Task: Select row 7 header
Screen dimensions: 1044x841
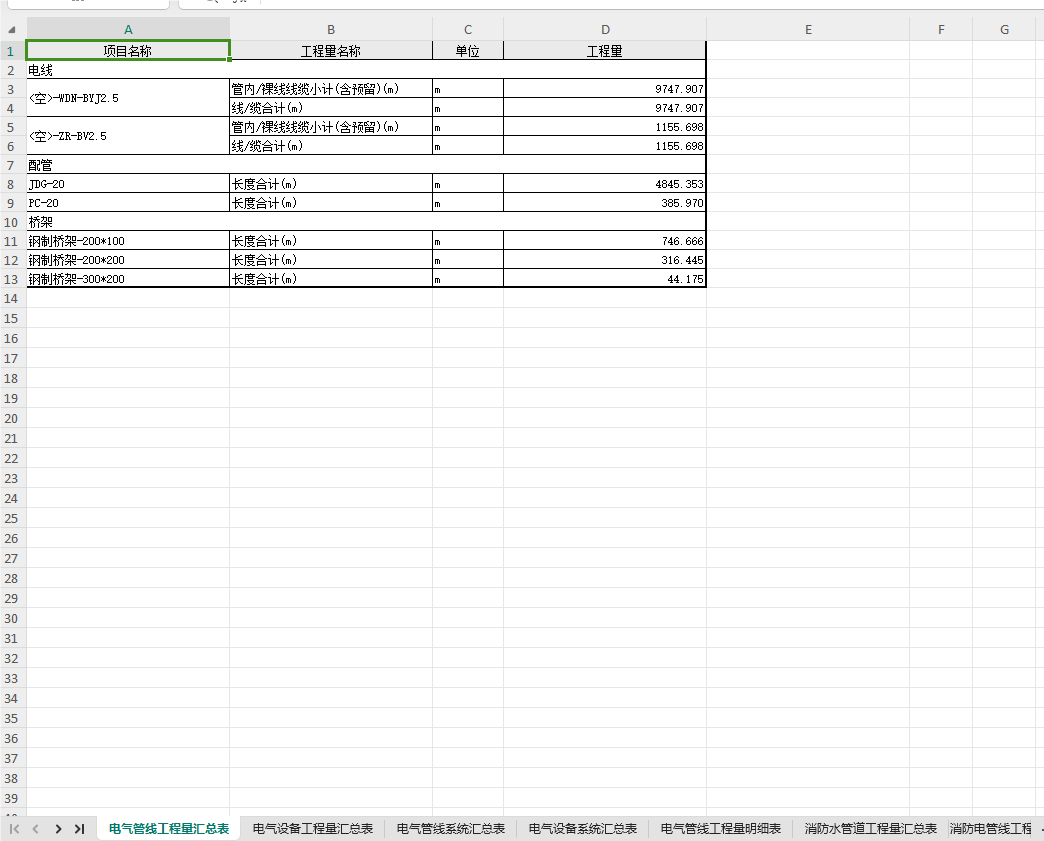Action: click(11, 165)
